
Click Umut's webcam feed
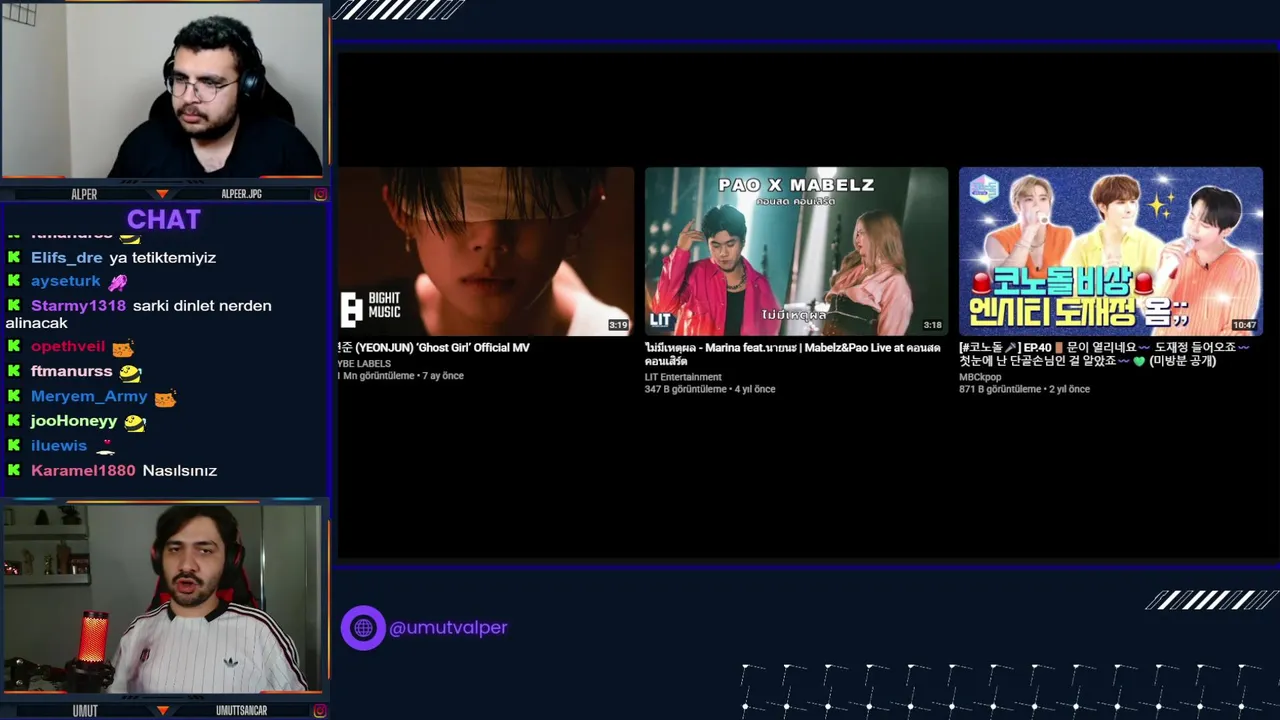click(162, 598)
